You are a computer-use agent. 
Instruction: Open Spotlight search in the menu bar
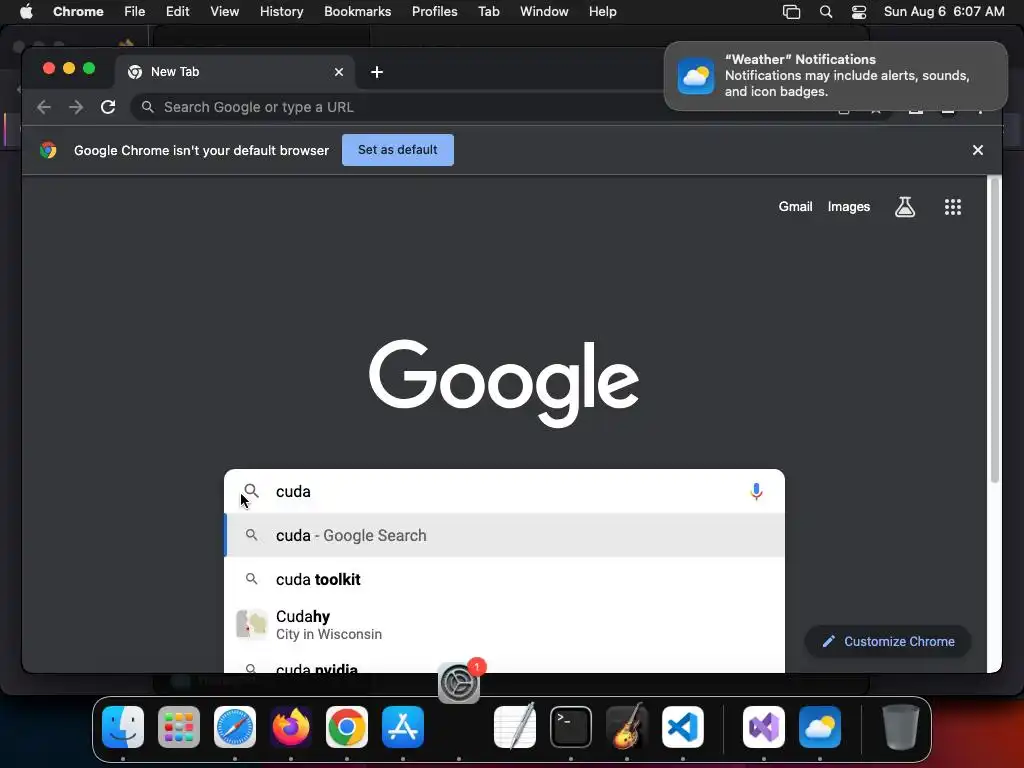pos(826,12)
